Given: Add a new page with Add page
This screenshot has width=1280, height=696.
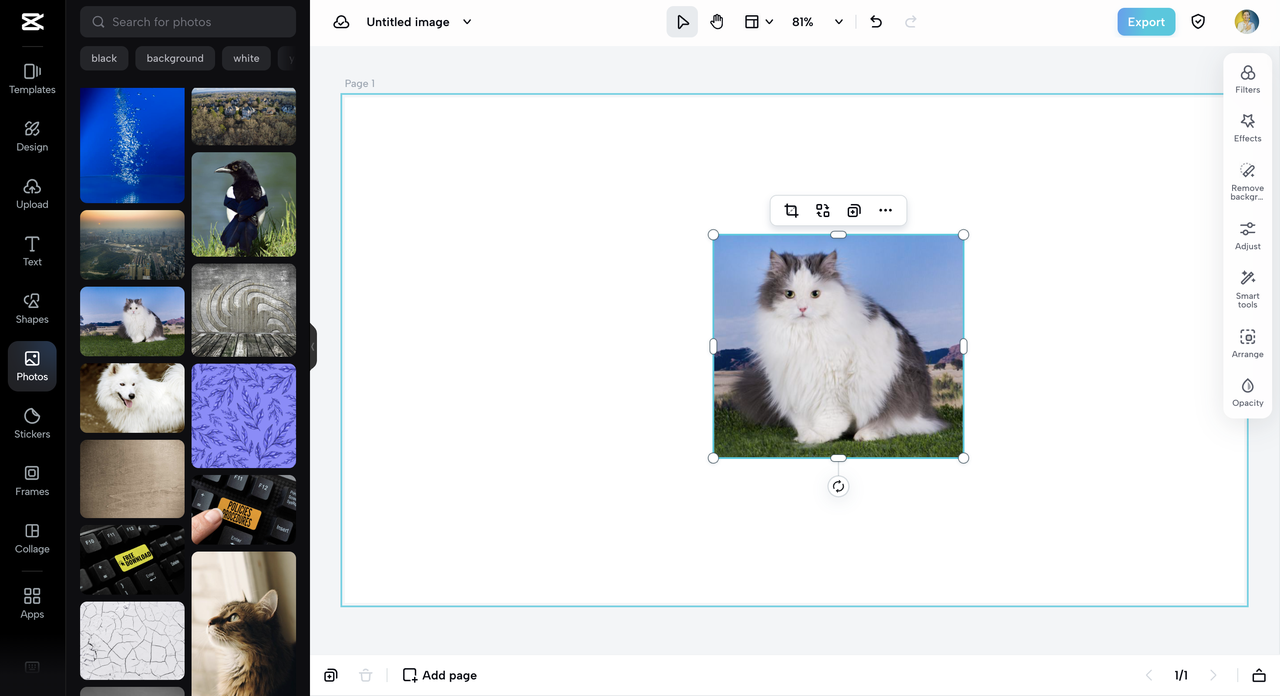Looking at the screenshot, I should pyautogui.click(x=439, y=675).
